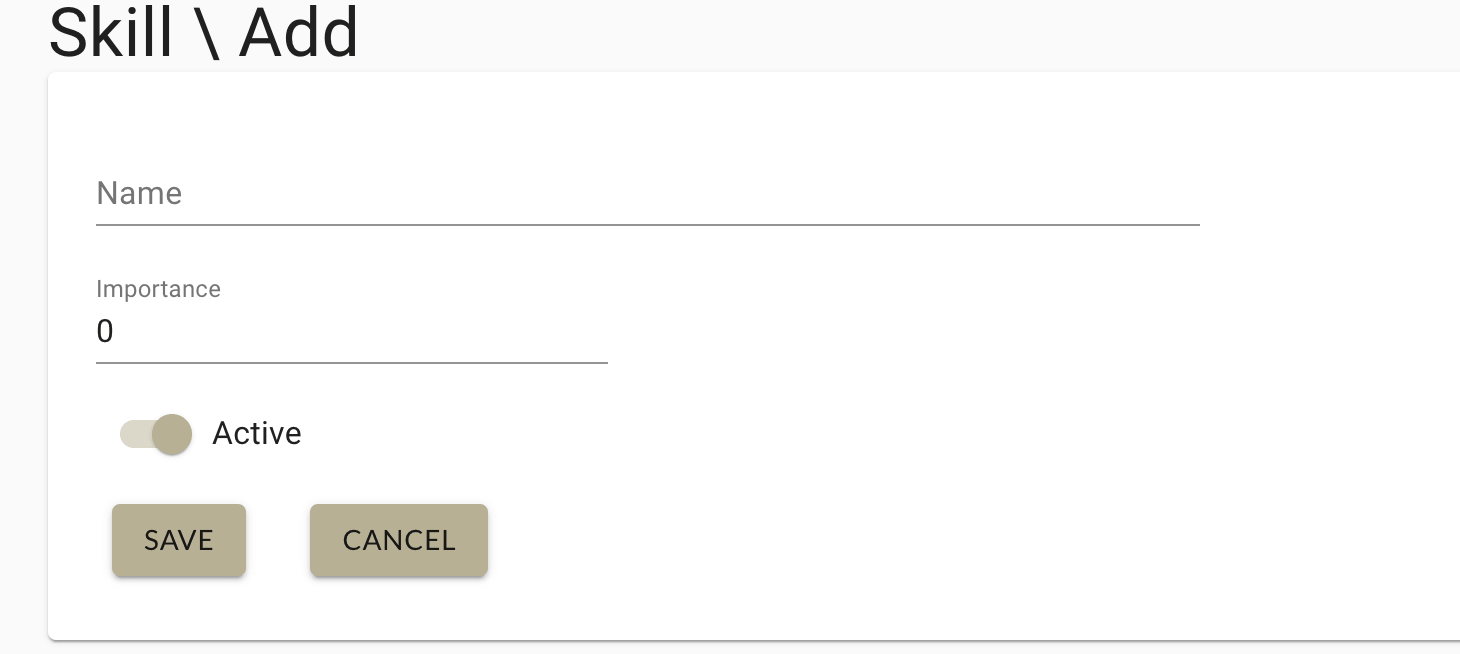Click the Skill \ Add page heading
This screenshot has height=654, width=1460.
coord(203,31)
